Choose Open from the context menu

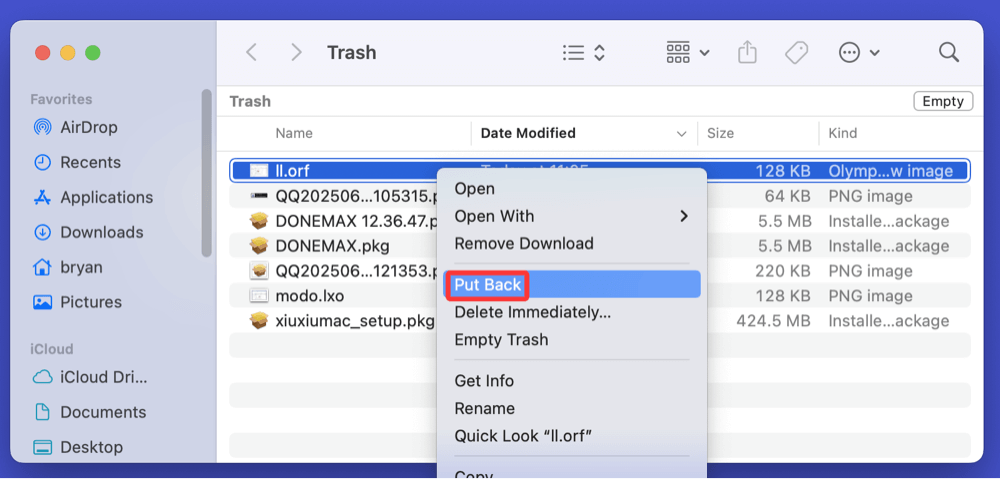(x=571, y=189)
